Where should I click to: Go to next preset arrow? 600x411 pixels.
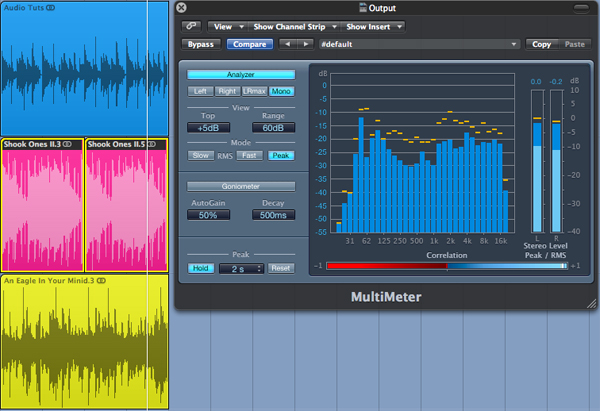point(305,44)
